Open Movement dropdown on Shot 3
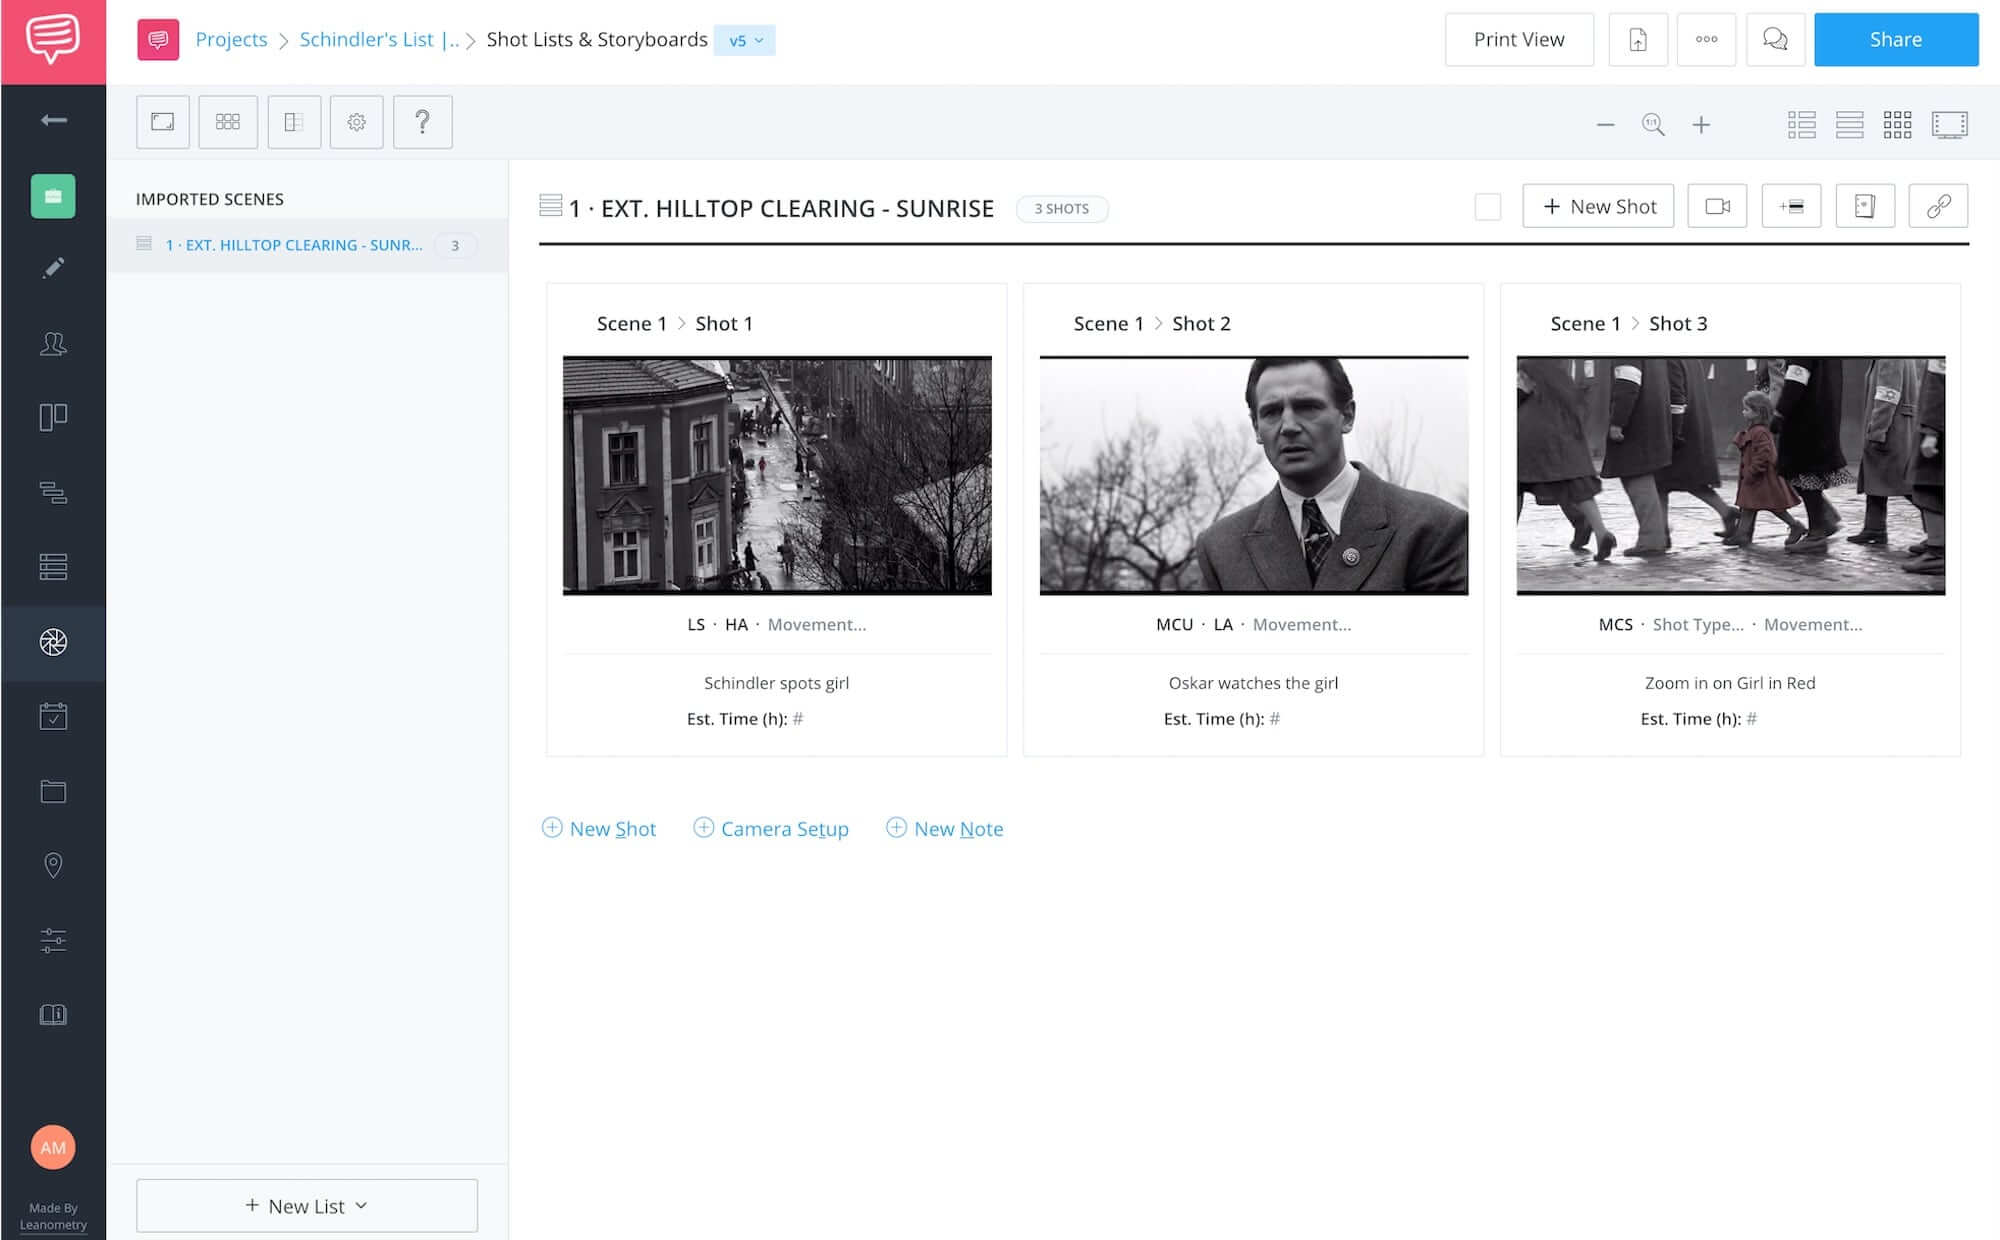 coord(1813,624)
